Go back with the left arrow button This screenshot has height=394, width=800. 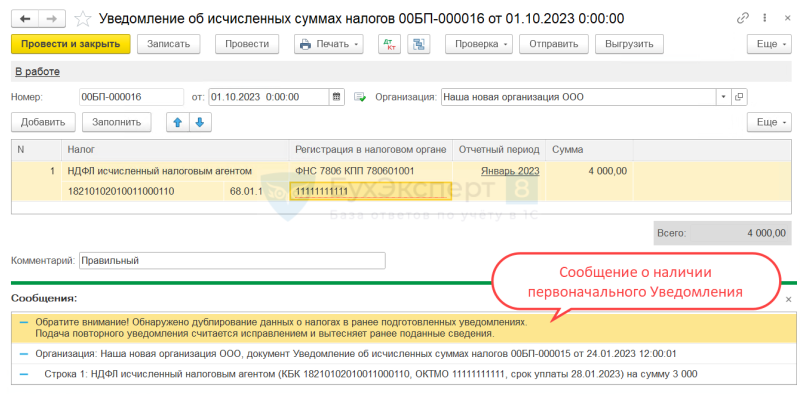(x=24, y=19)
